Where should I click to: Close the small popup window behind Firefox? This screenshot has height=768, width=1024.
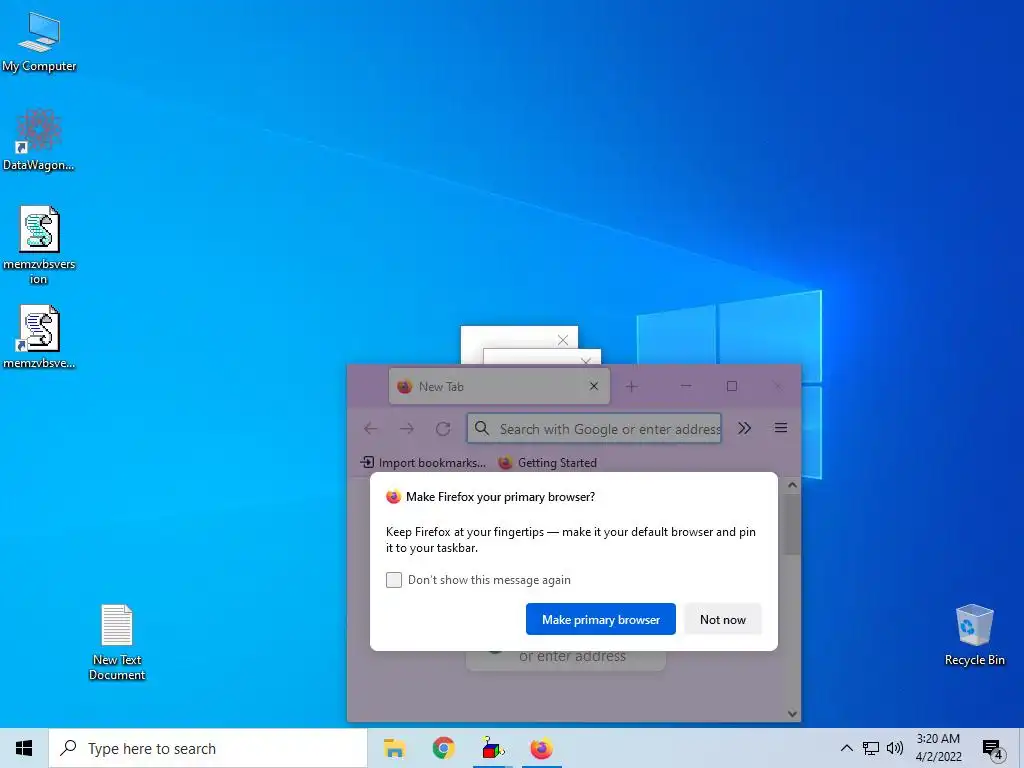pos(586,360)
